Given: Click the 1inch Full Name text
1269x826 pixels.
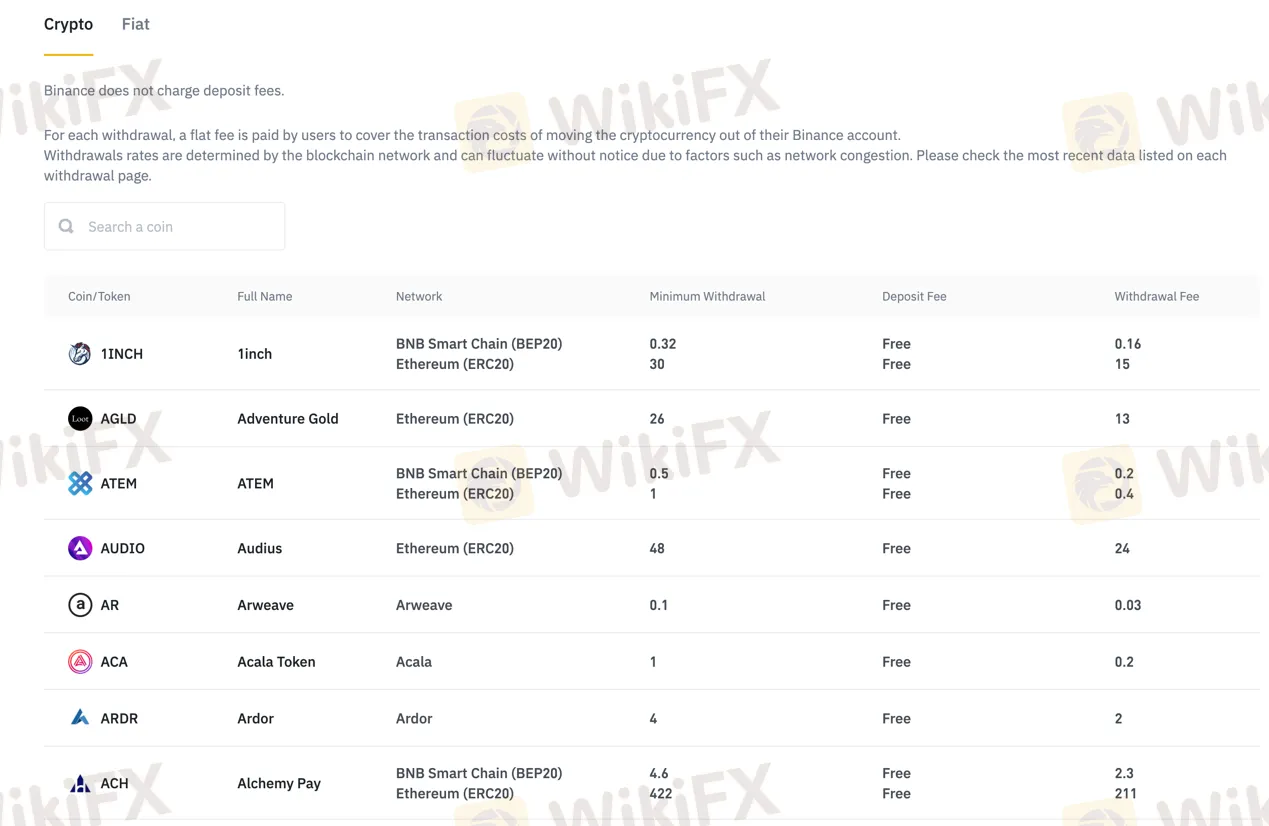Looking at the screenshot, I should click(254, 353).
